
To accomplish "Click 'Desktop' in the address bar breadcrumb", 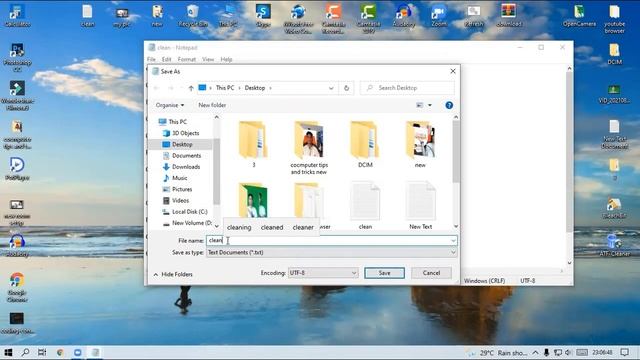I will [255, 88].
